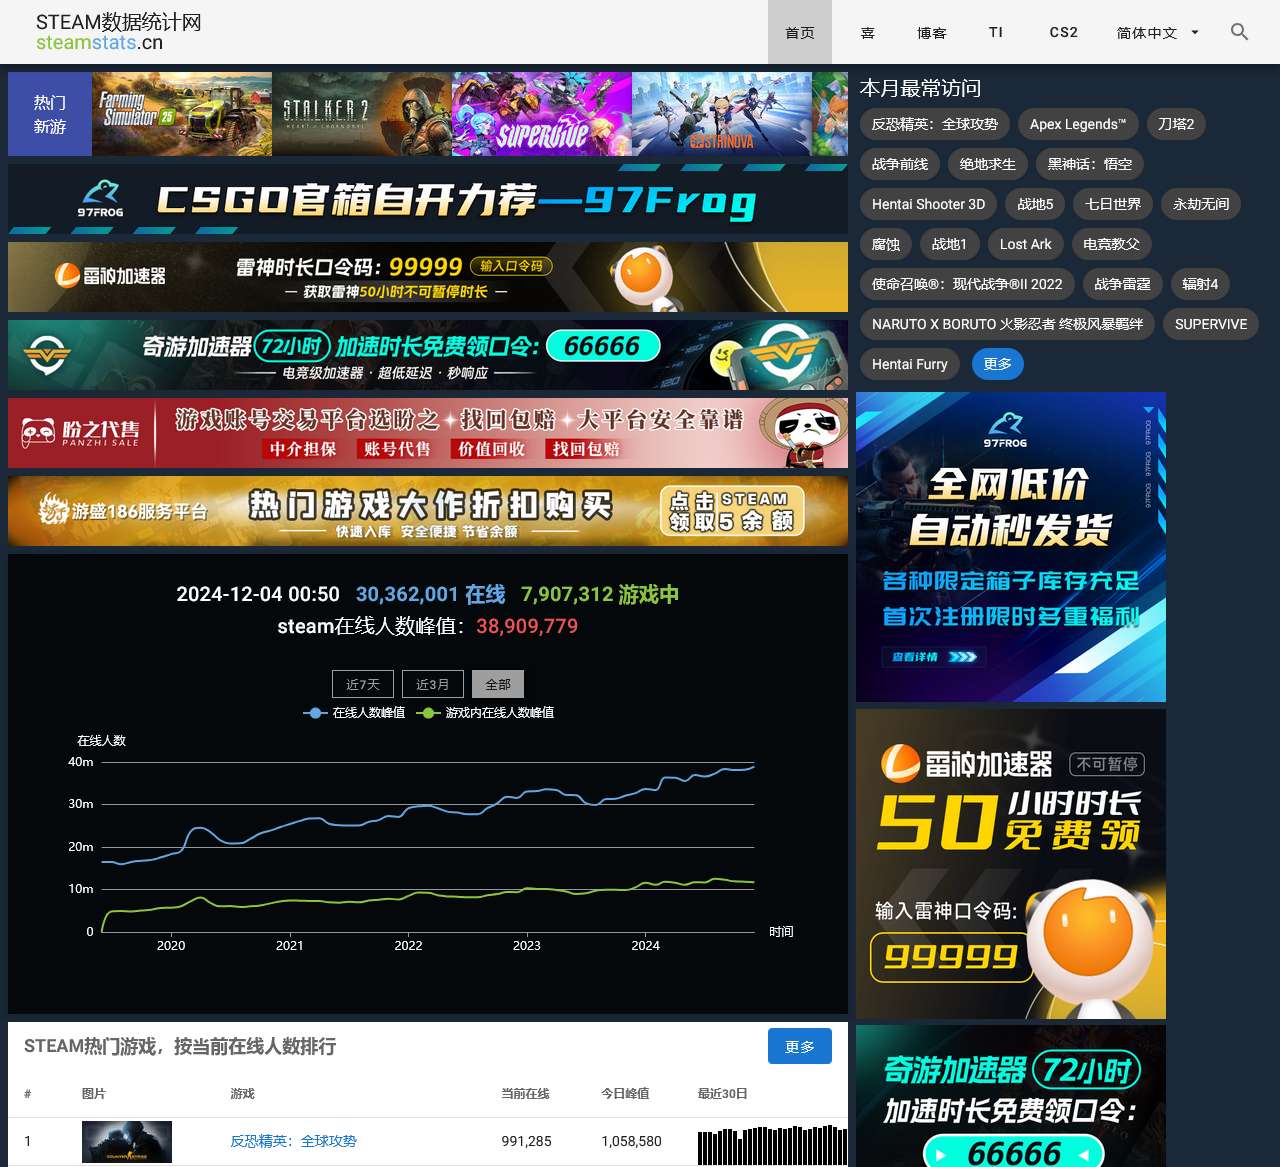Image resolution: width=1280 pixels, height=1167 pixels.
Task: Click the 最近30日 bar chart for row 1
Action: (772, 1145)
